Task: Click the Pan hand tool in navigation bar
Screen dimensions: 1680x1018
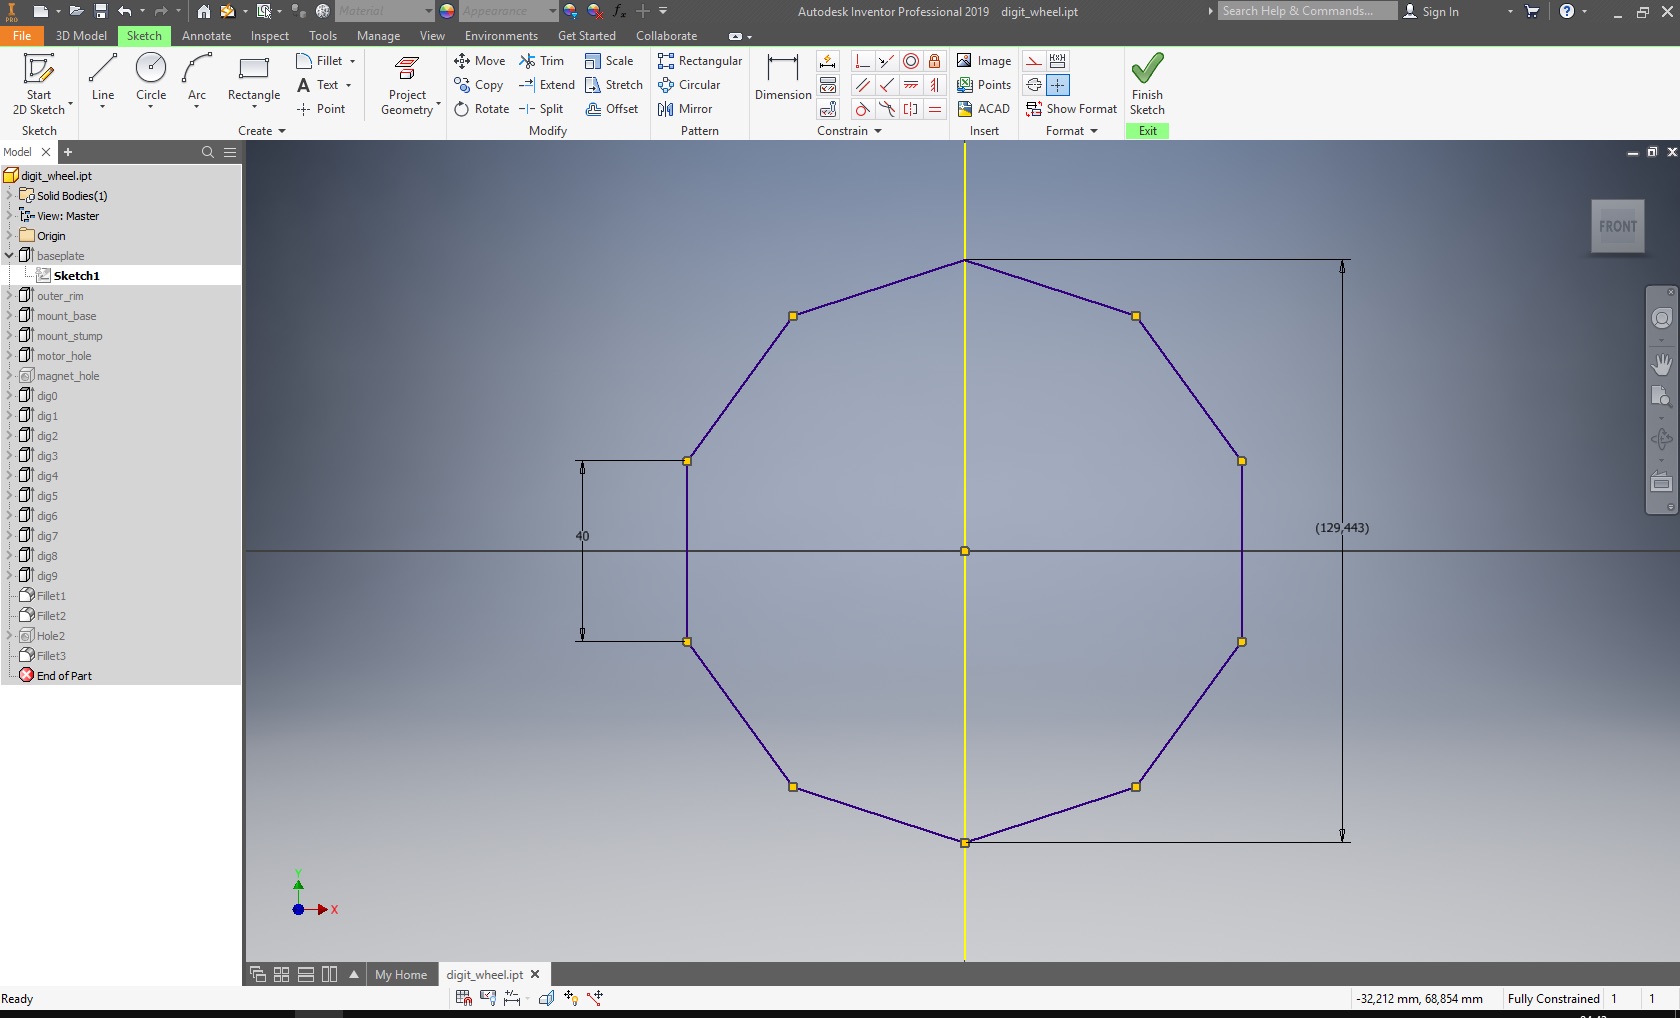Action: pos(1661,365)
